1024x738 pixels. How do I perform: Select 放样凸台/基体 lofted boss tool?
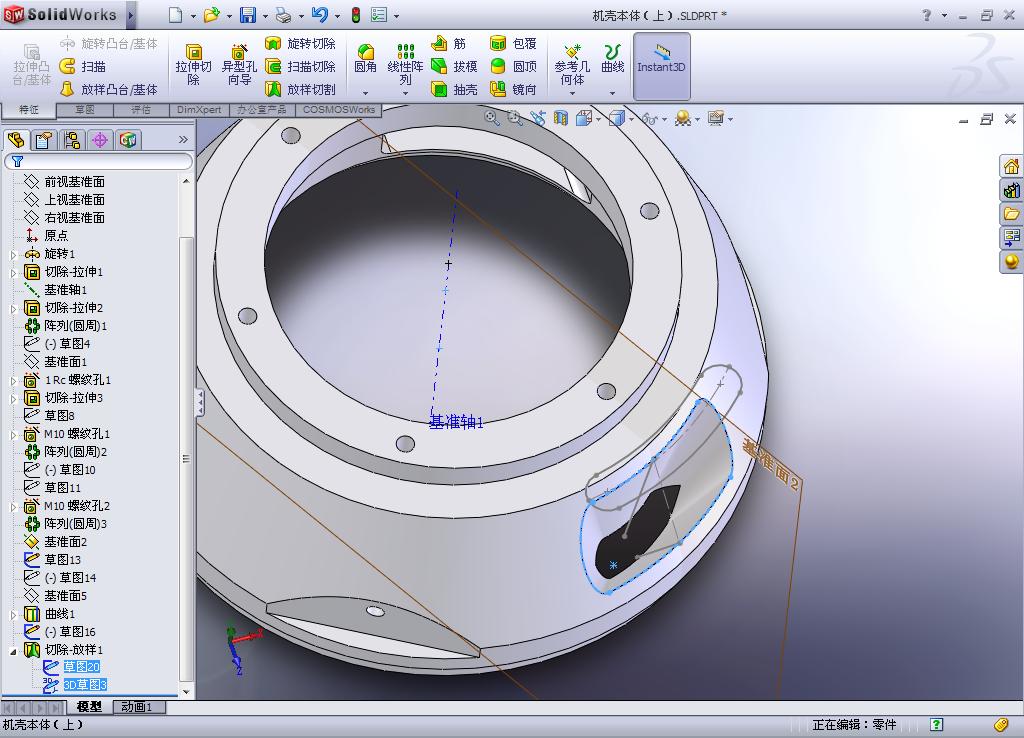tap(108, 89)
